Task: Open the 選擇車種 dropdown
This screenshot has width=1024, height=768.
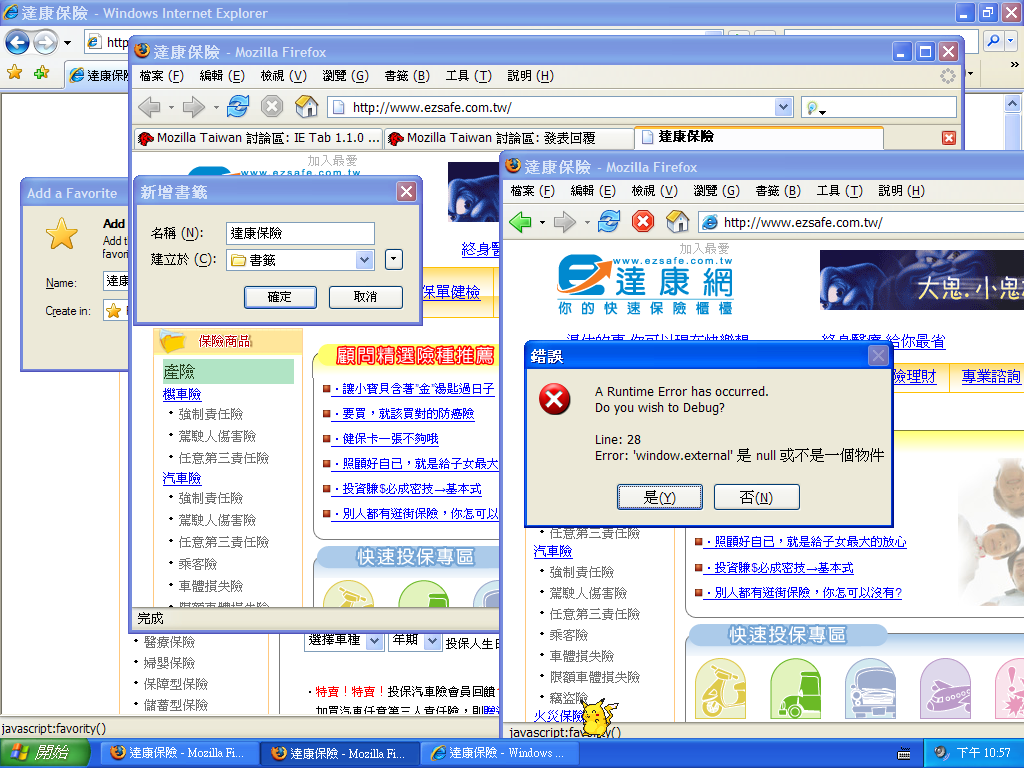Action: pos(374,641)
